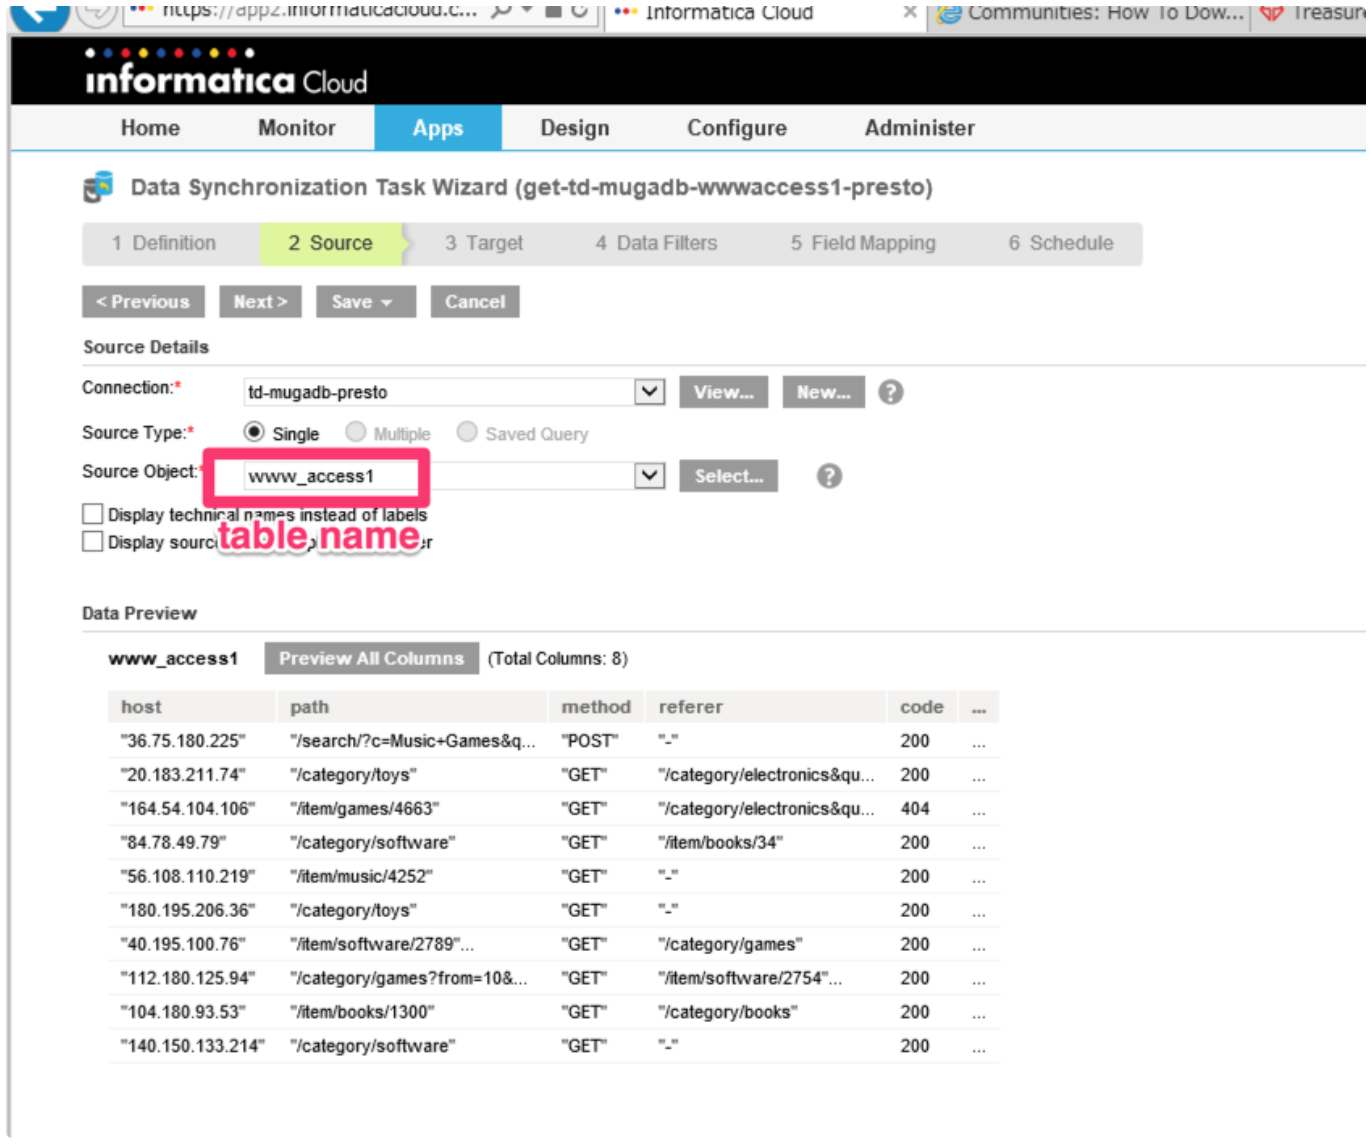Click the browser refresh icon
This screenshot has width=1372, height=1148.
coord(579,12)
